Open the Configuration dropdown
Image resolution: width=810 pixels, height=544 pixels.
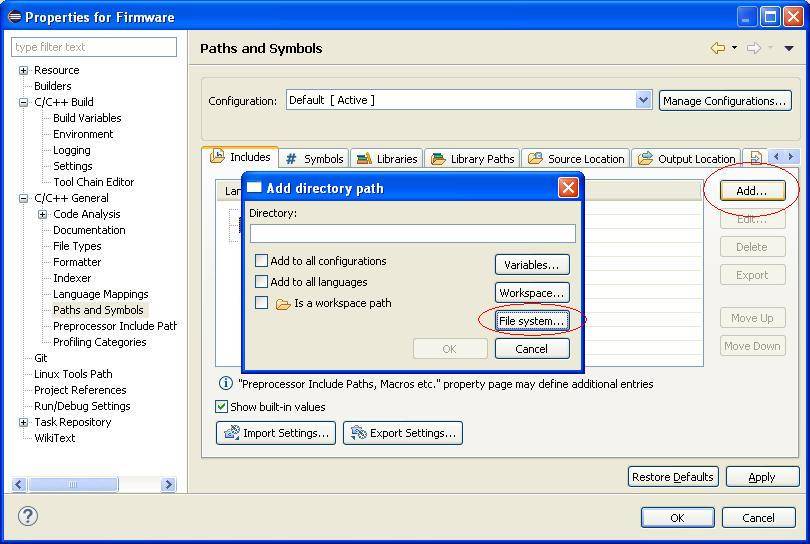click(643, 100)
